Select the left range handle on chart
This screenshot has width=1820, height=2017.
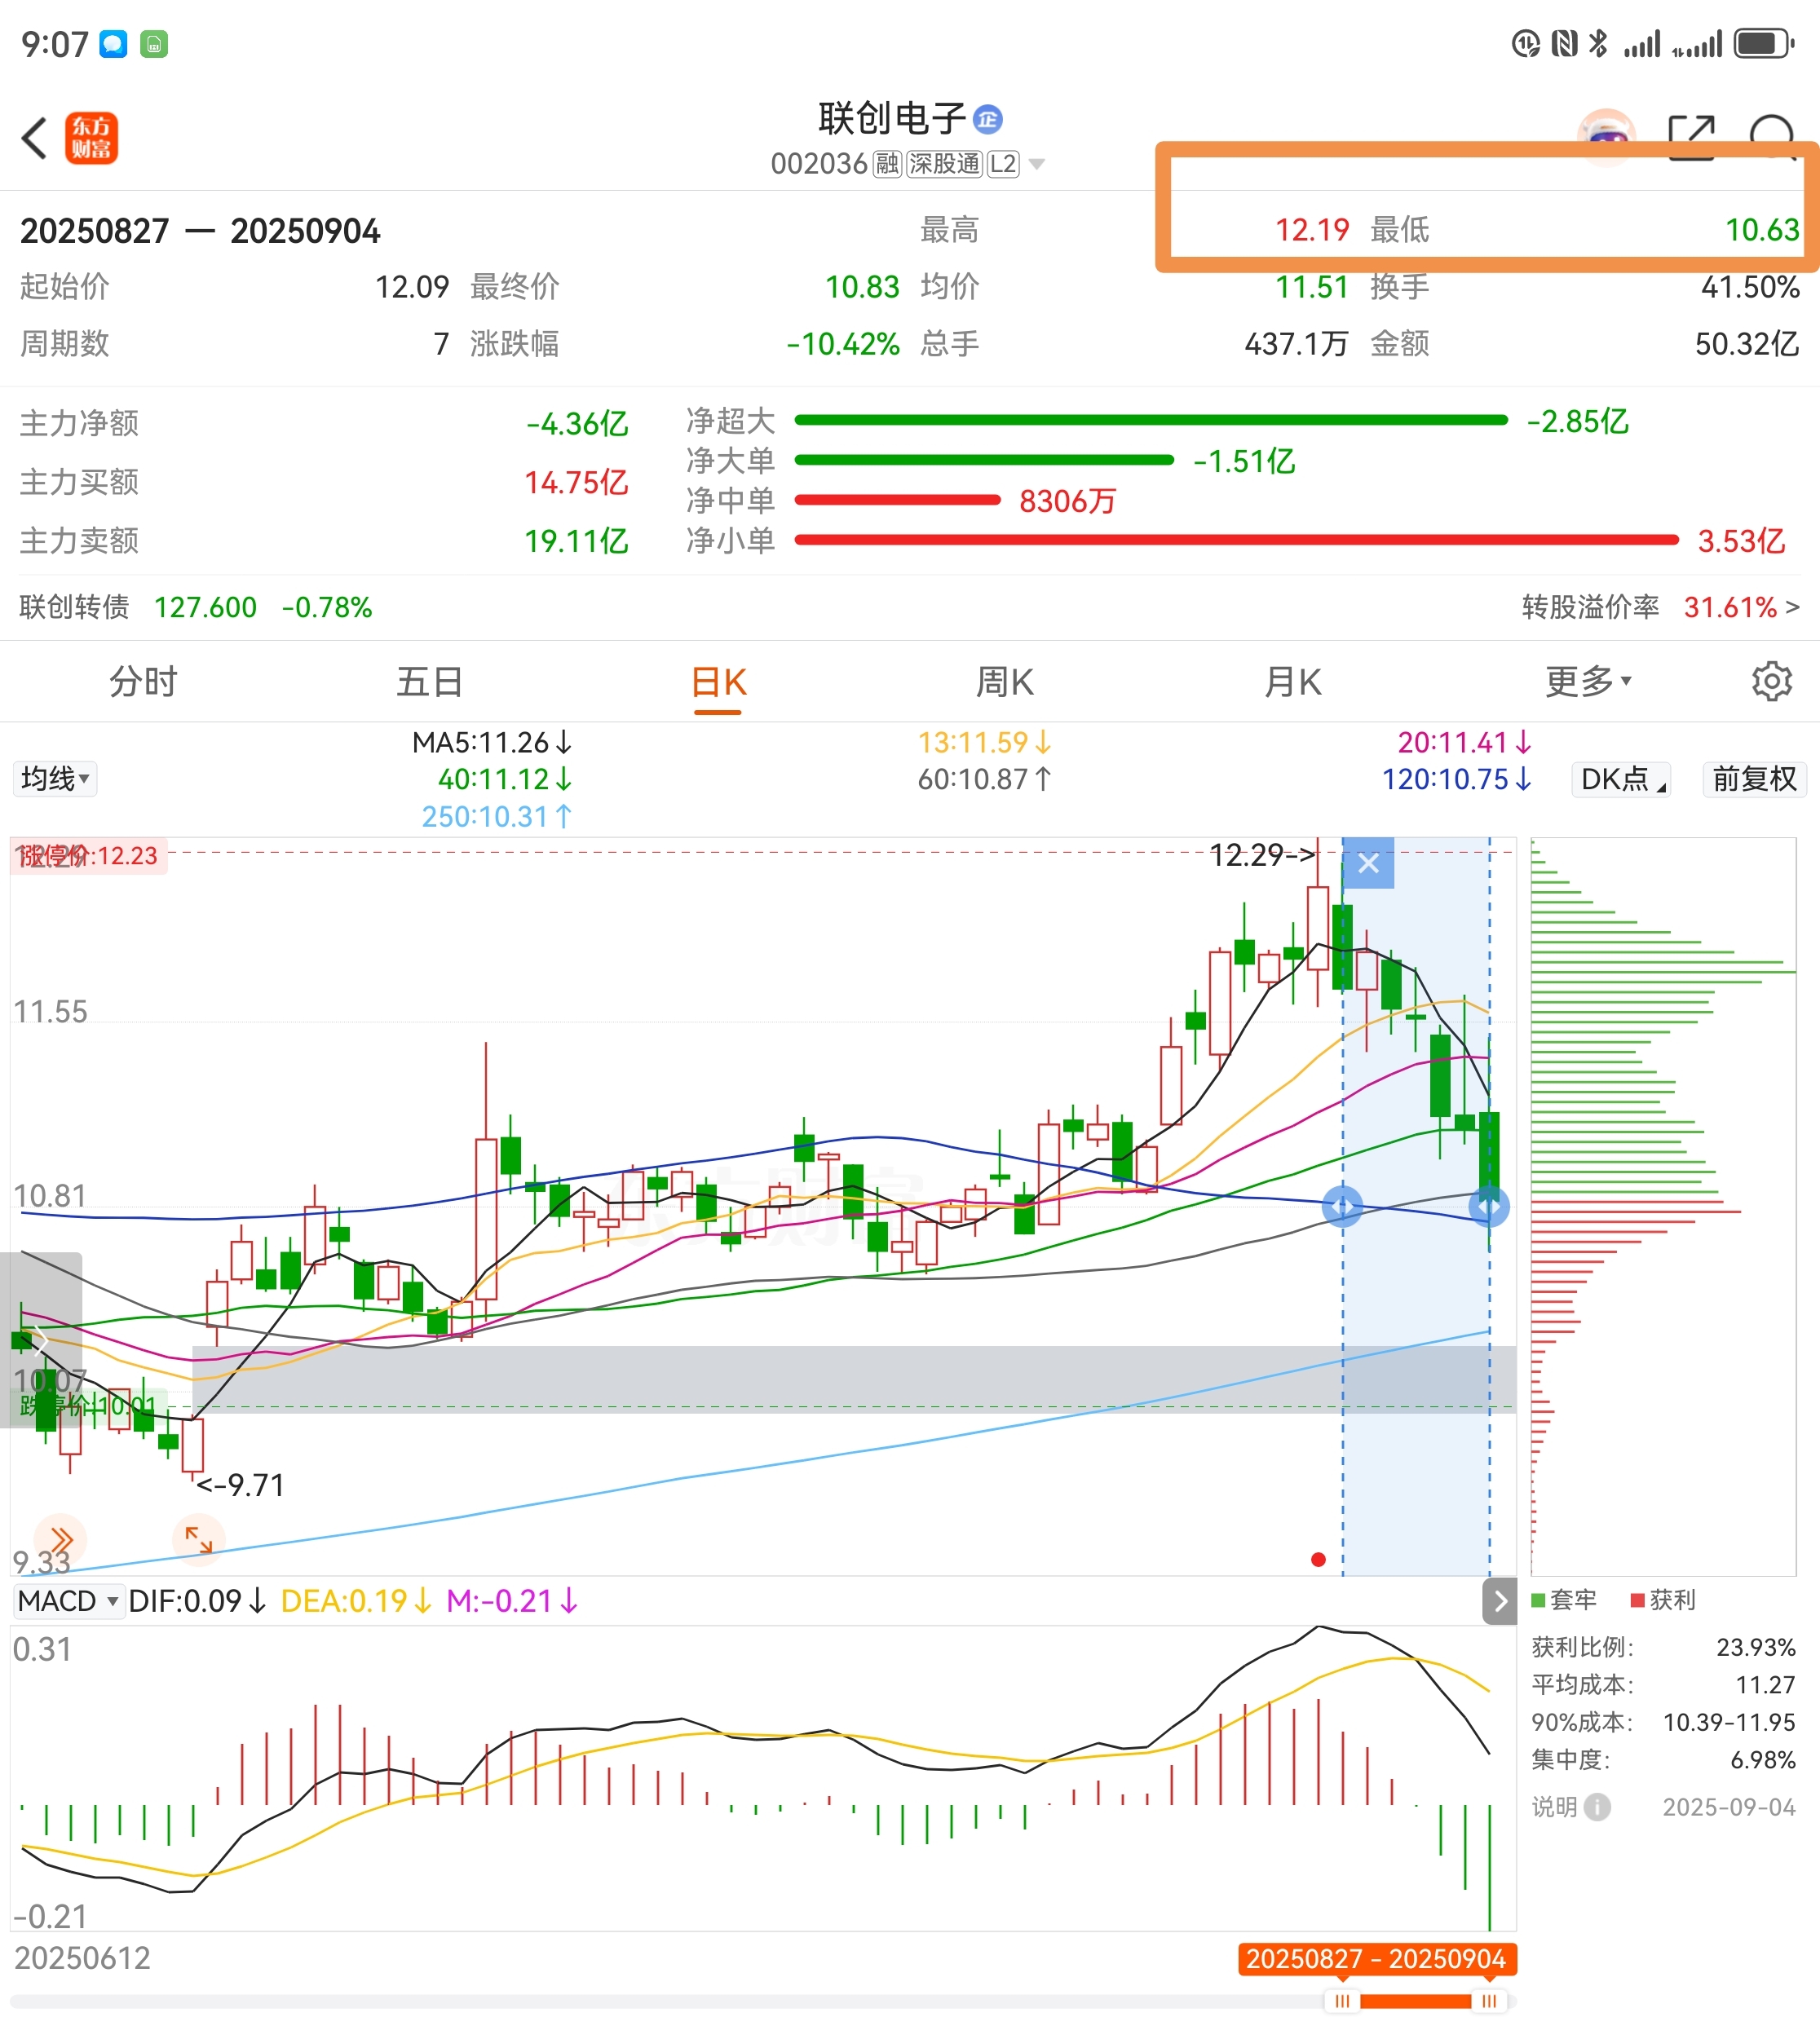point(1342,1206)
